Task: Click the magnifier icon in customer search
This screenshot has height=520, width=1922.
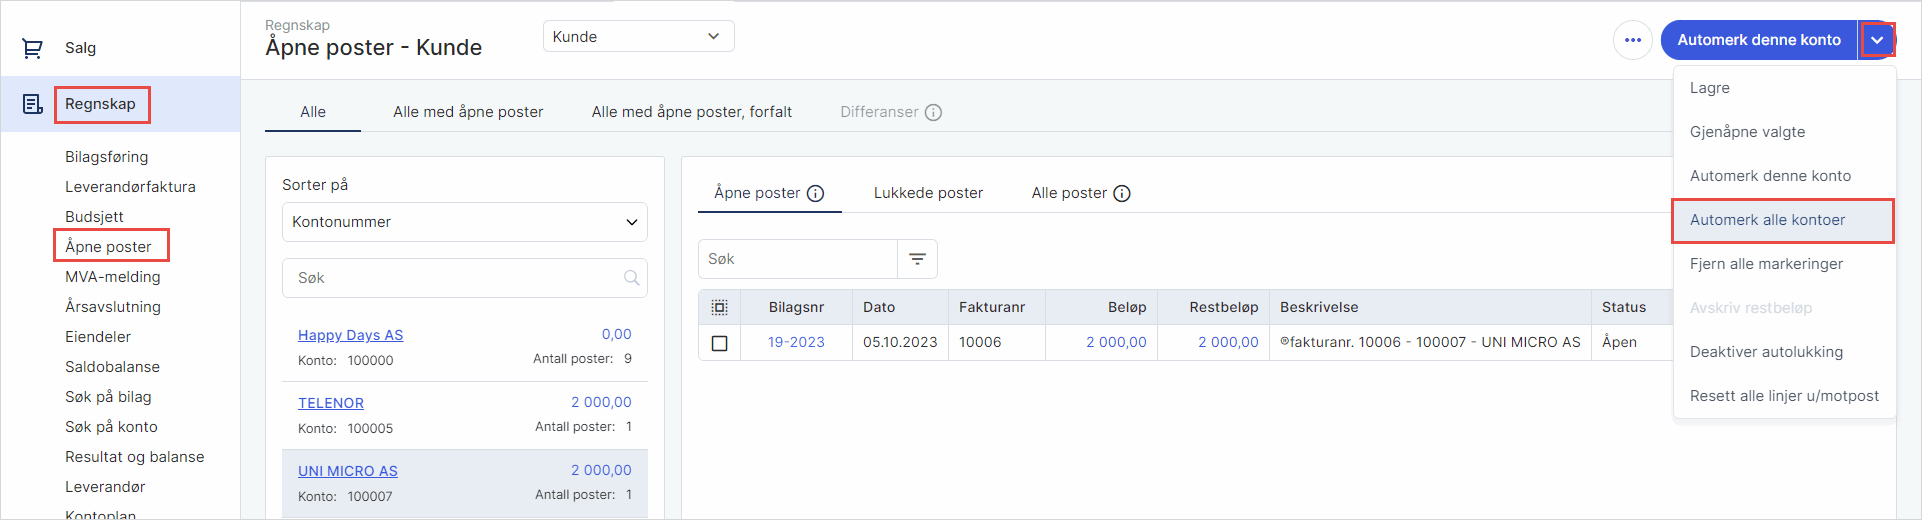Action: (x=631, y=278)
